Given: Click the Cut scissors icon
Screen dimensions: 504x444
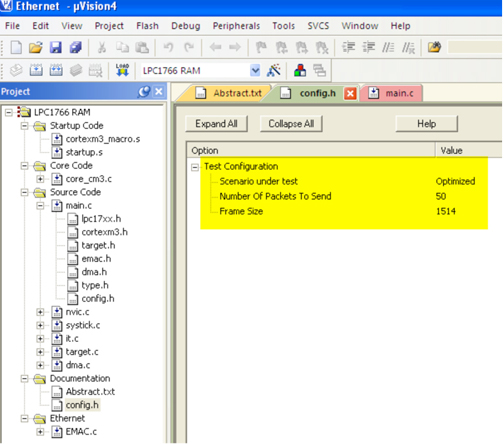Looking at the screenshot, I should pyautogui.click(x=102, y=47).
